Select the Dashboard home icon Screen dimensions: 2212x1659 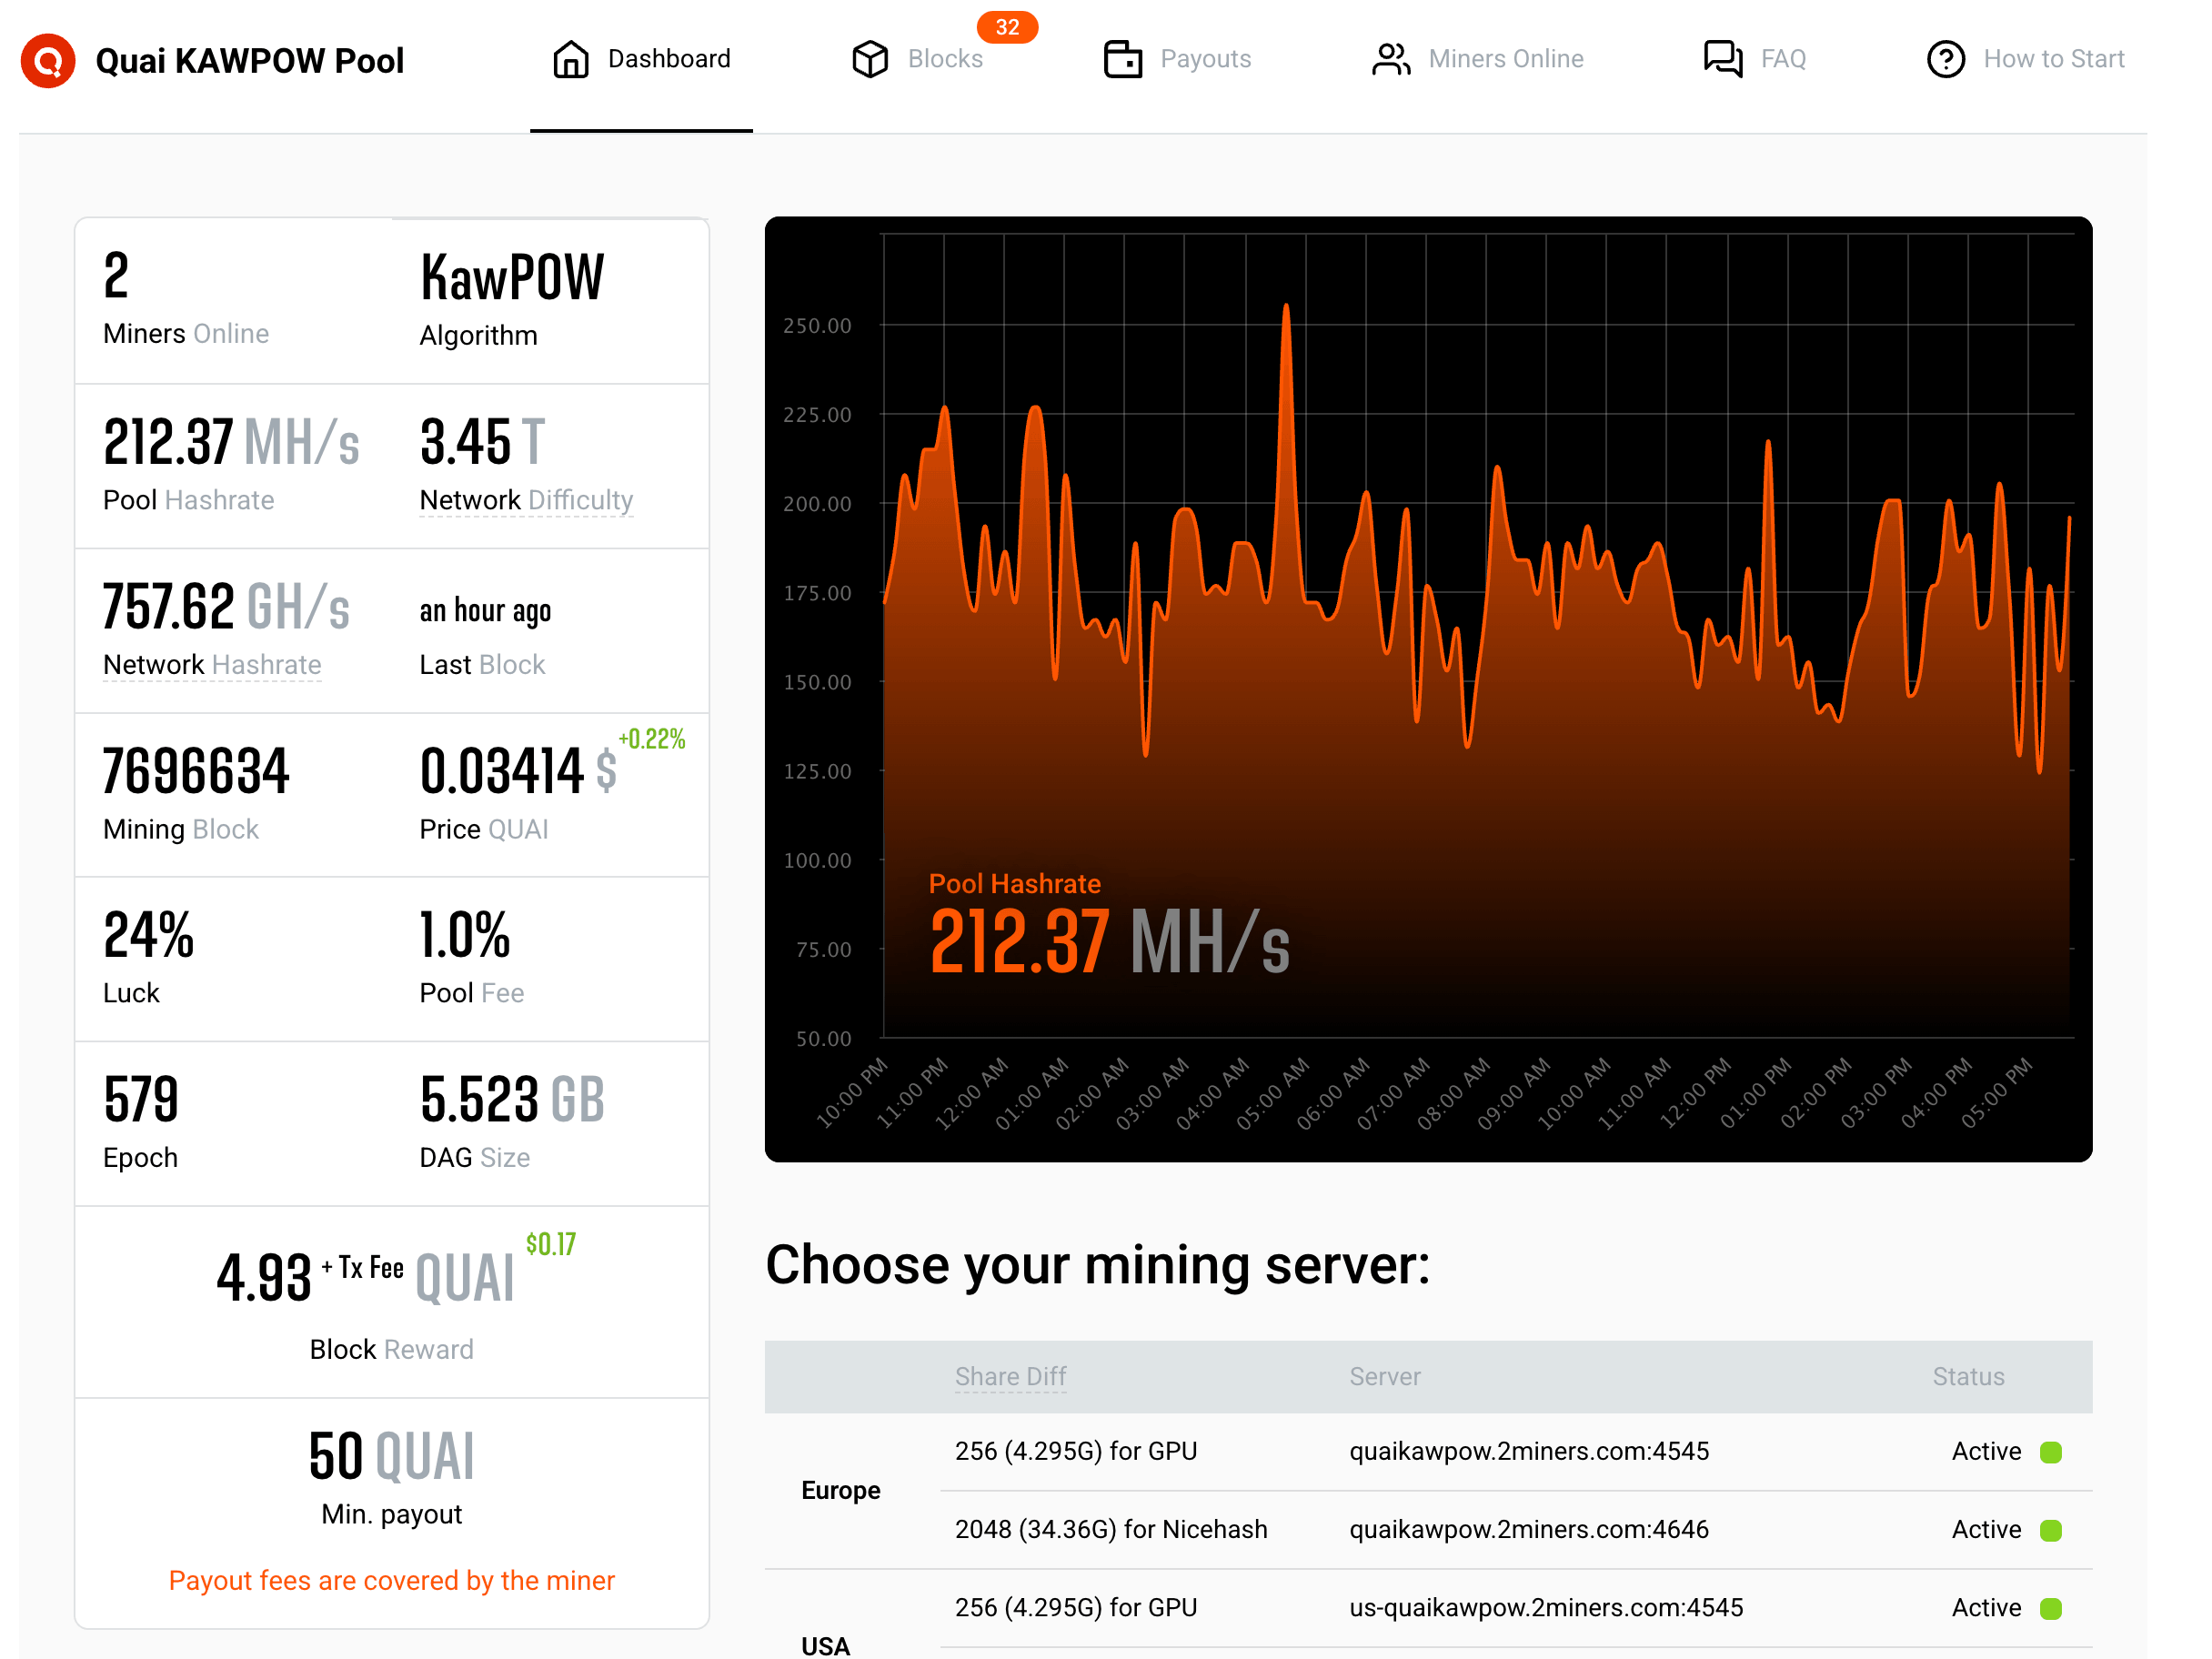tap(571, 60)
